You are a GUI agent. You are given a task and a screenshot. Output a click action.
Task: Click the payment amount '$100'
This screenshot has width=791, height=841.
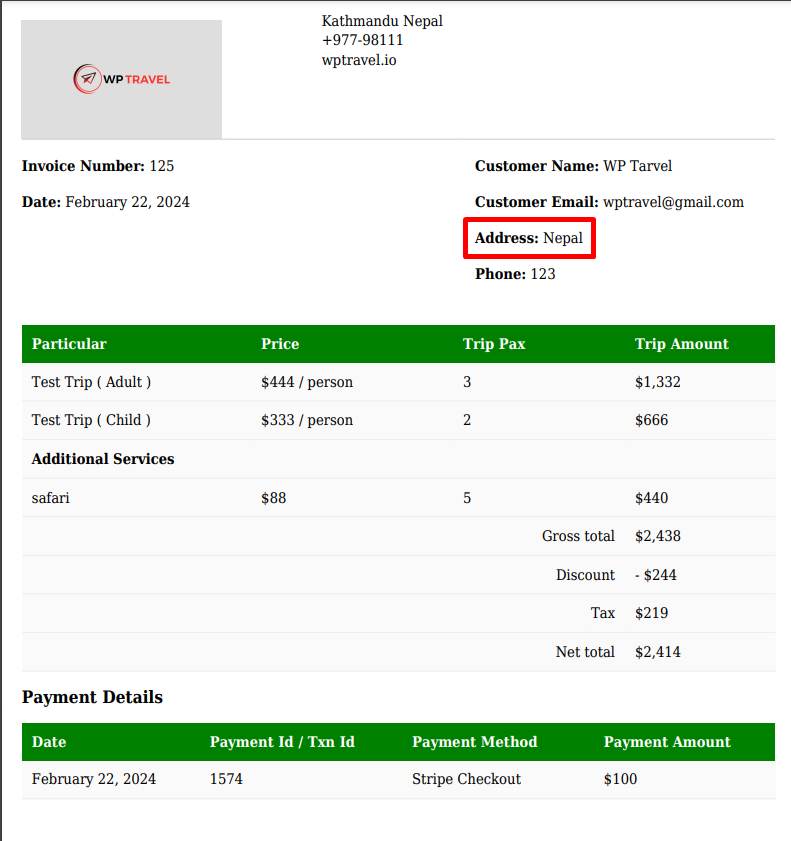coord(620,779)
